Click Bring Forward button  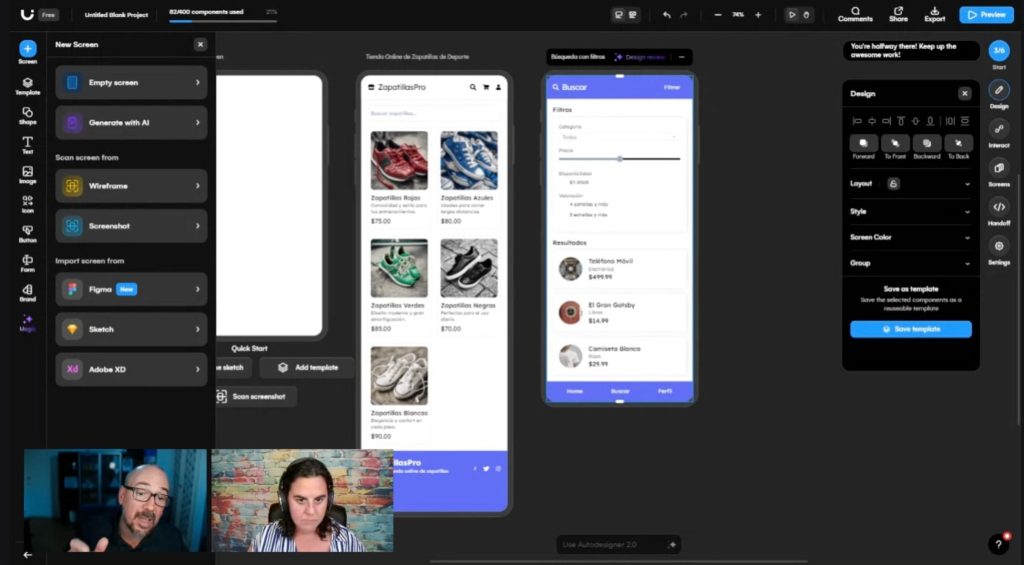click(863, 147)
